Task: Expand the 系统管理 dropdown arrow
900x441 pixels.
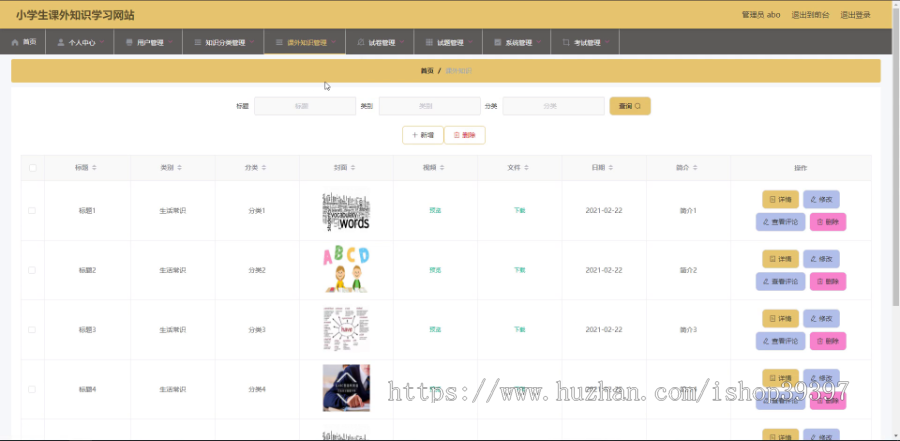Action: [x=539, y=42]
